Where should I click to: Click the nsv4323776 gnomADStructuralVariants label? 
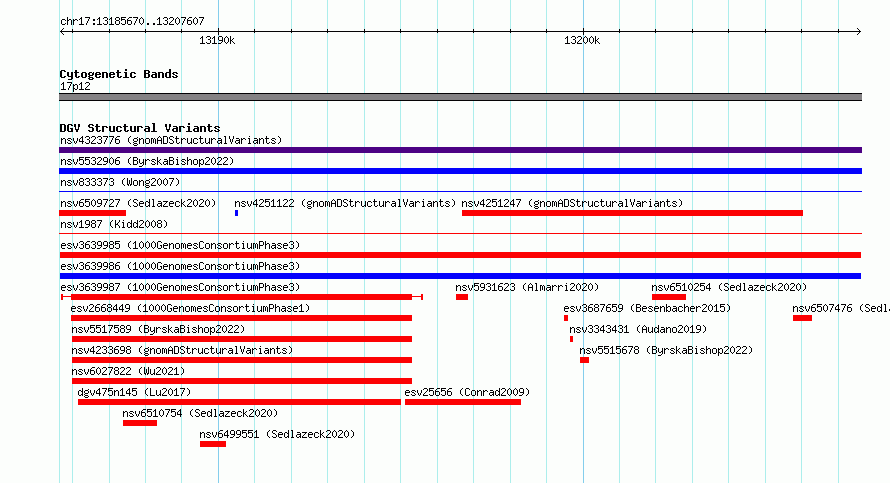point(171,140)
